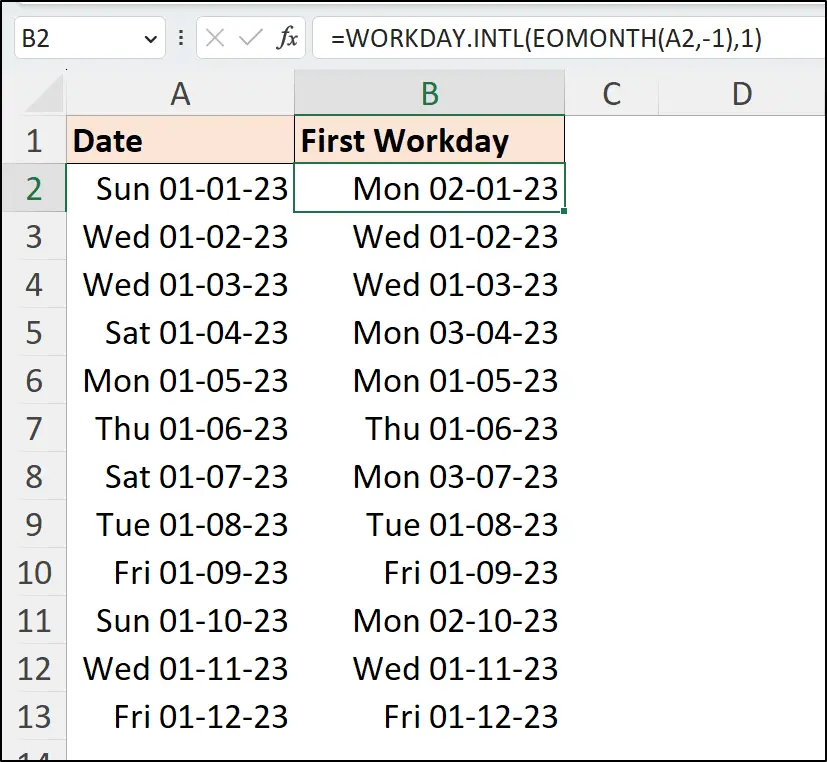Viewport: 827px width, 762px height.
Task: Select the cell showing Sun 01-01-23
Action: pos(180,189)
